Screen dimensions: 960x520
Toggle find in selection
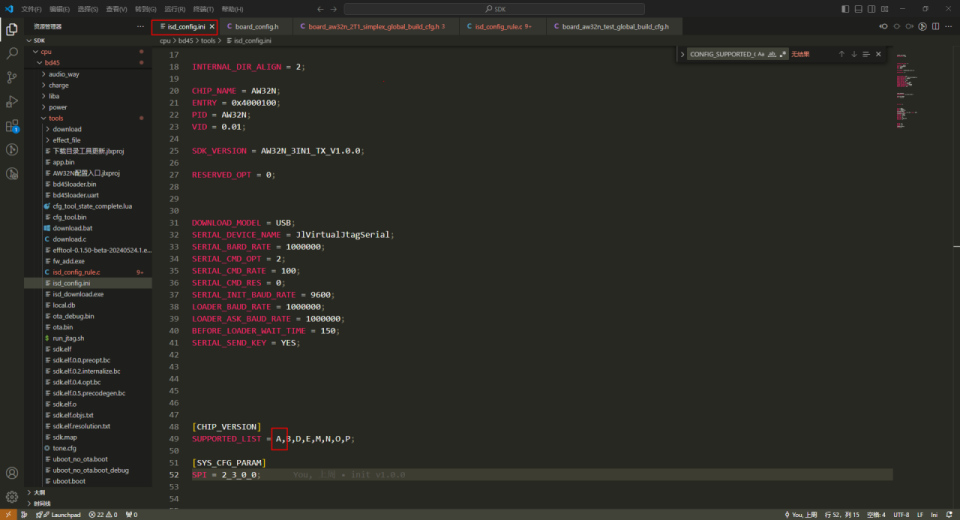pyautogui.click(x=866, y=54)
